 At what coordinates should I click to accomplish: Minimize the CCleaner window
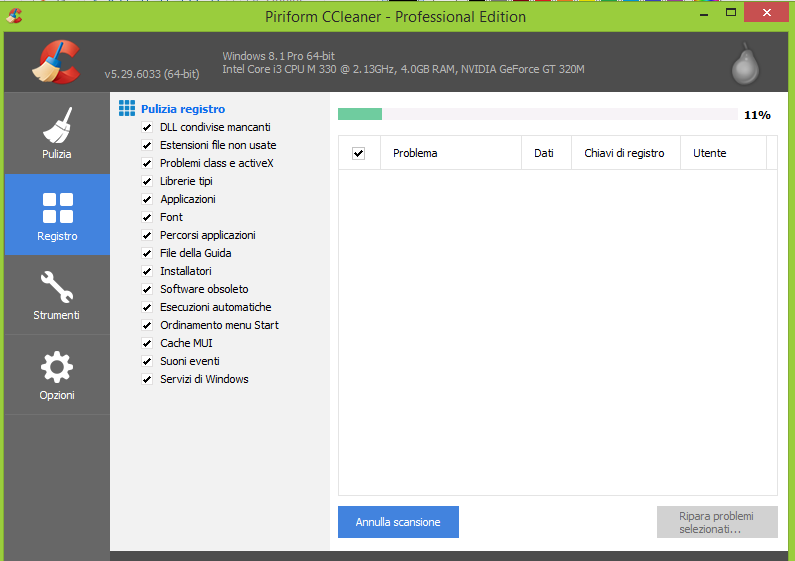click(x=704, y=13)
